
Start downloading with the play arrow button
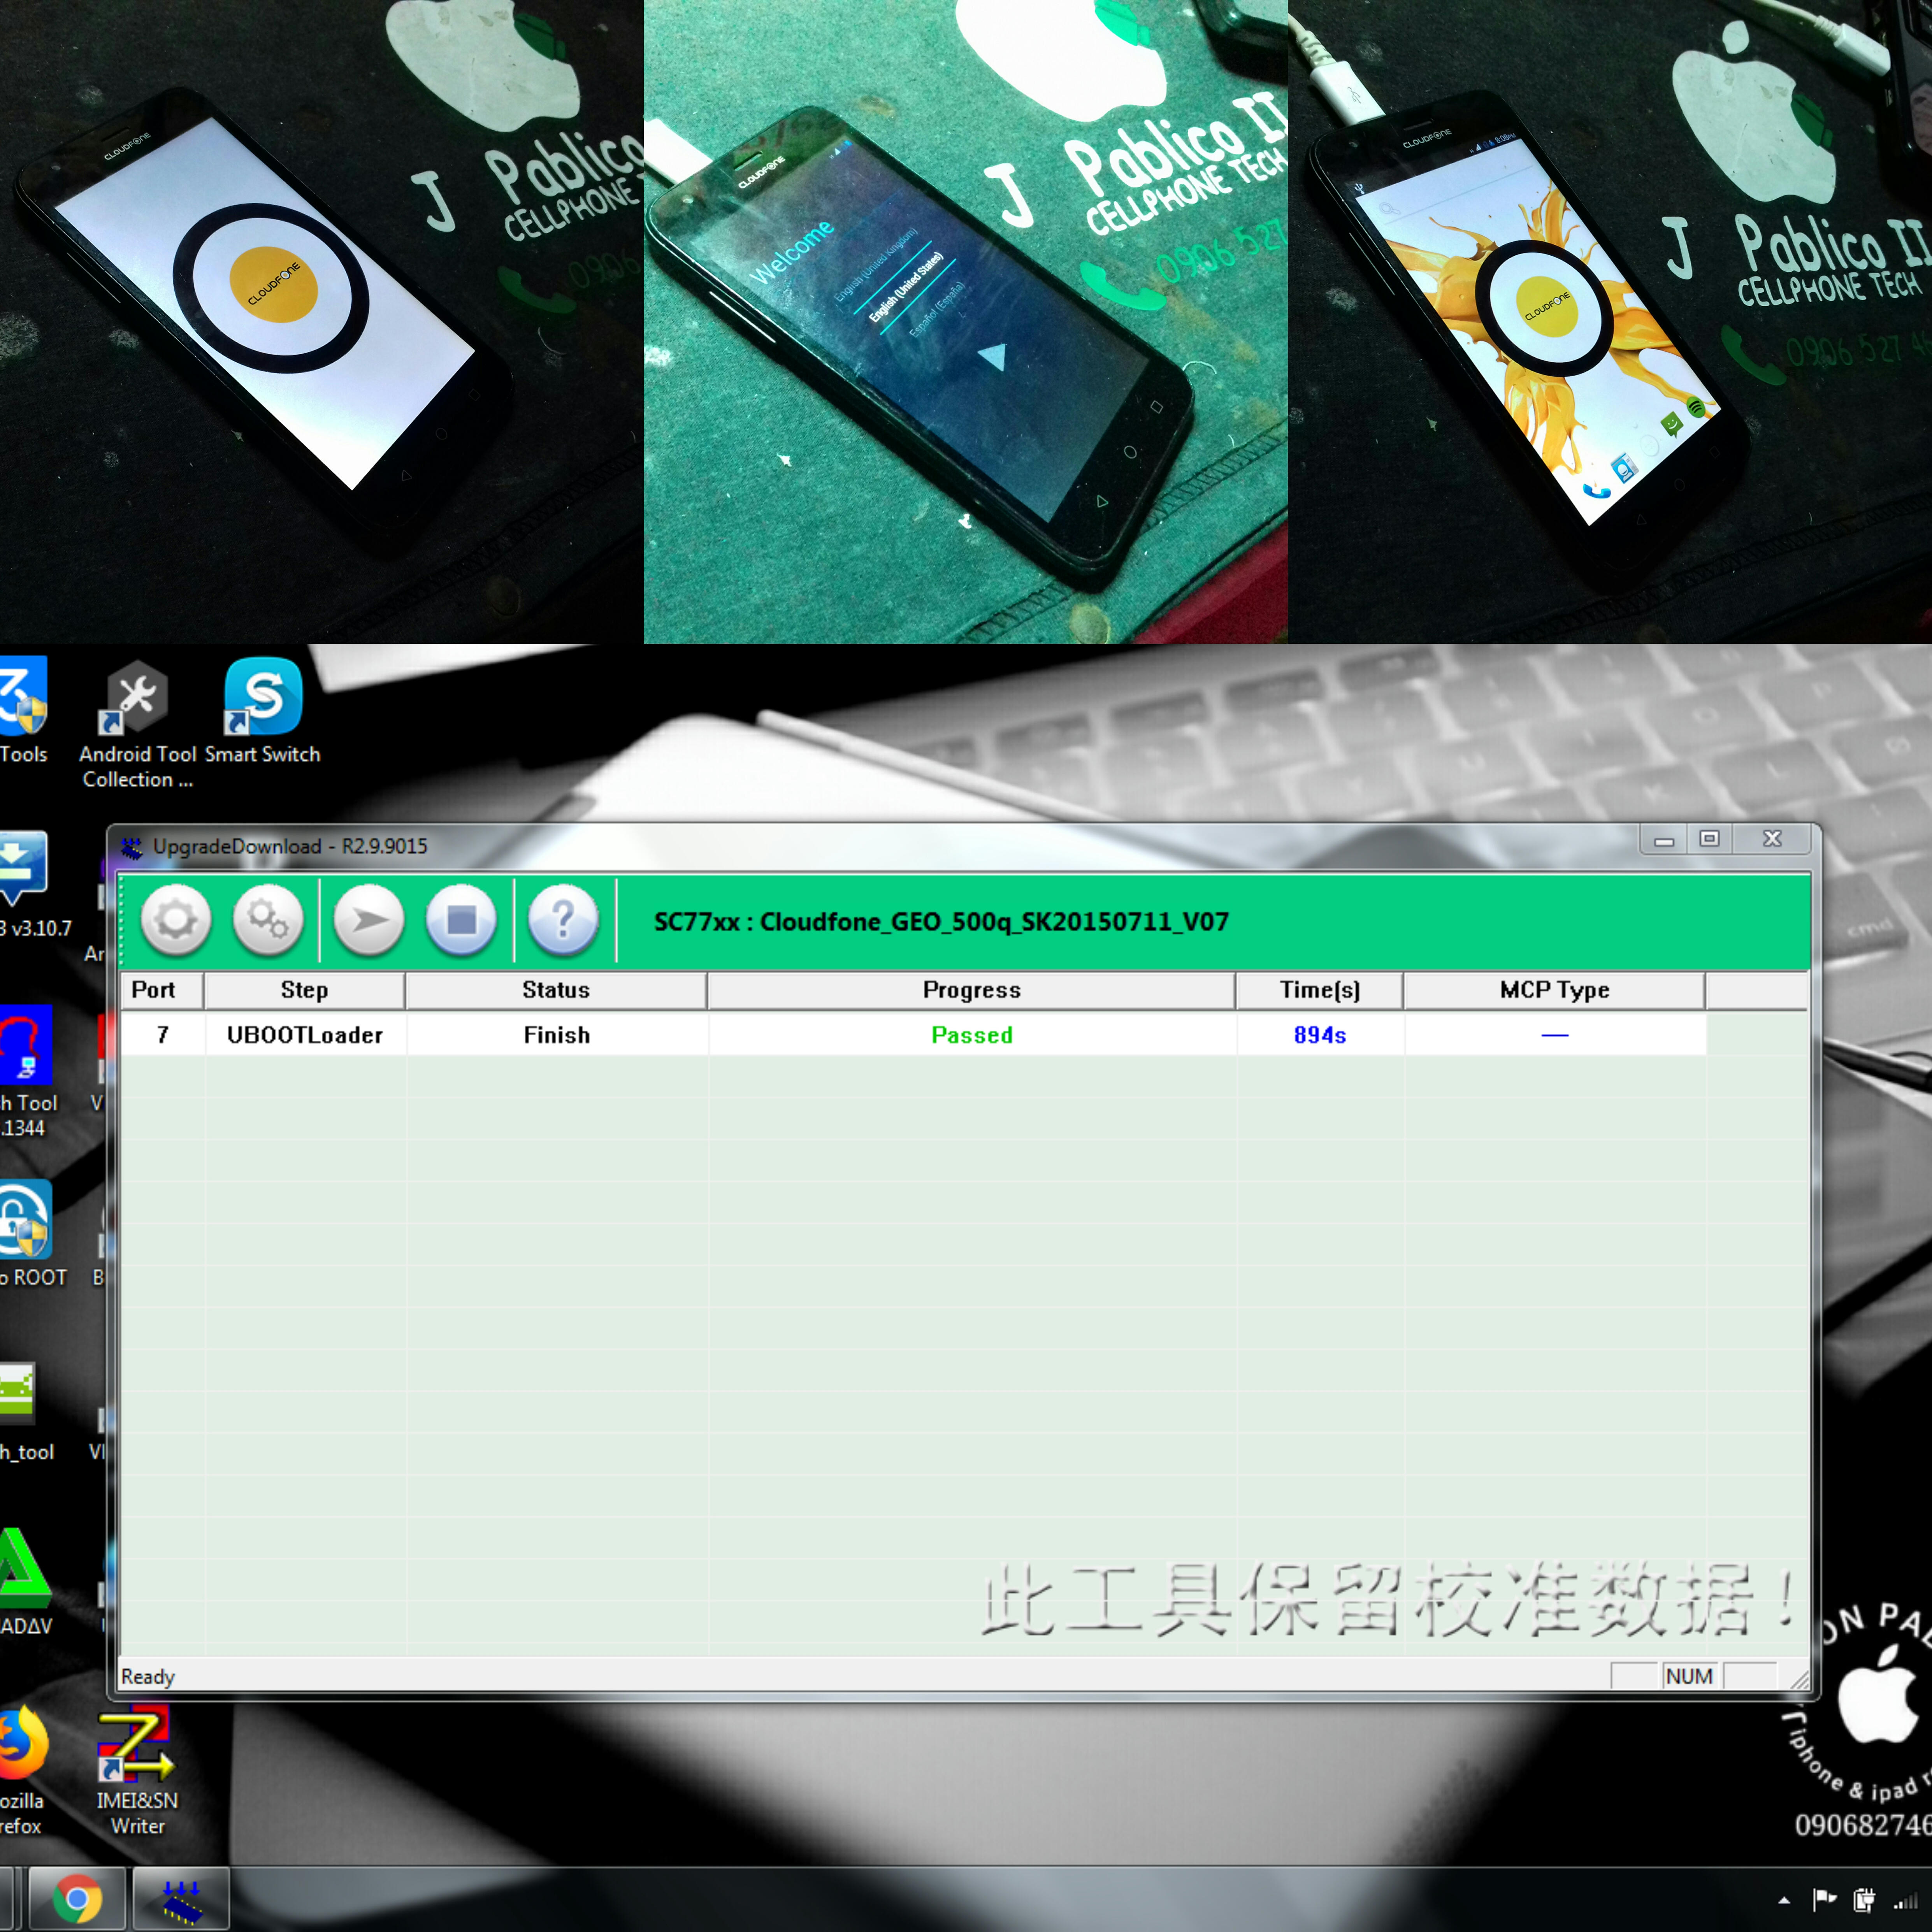369,919
